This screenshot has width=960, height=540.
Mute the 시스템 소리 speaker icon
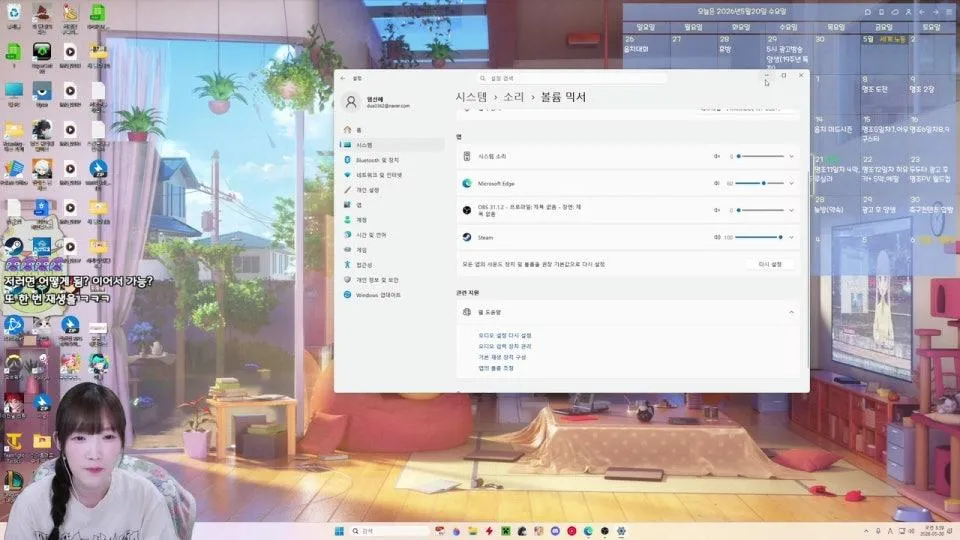(x=716, y=156)
